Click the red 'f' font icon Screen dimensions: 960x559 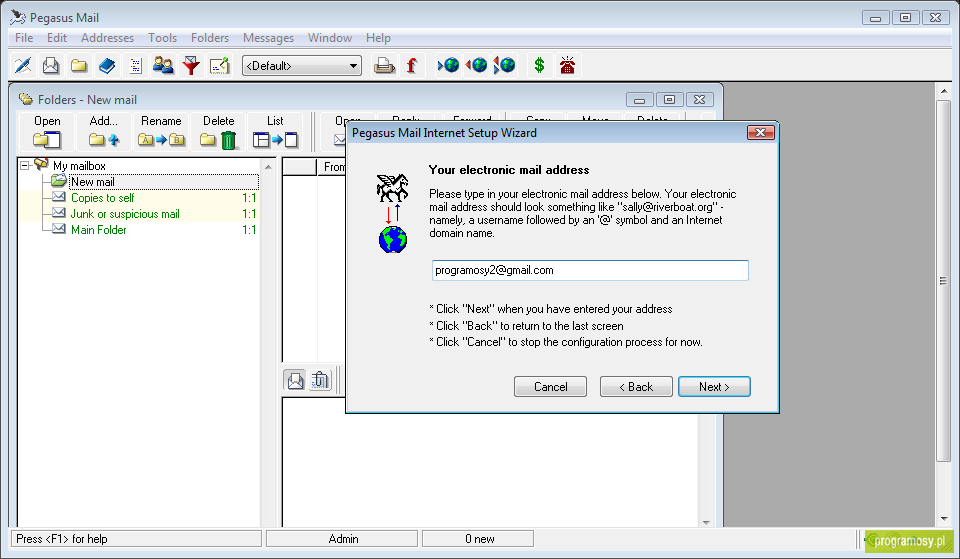tap(412, 66)
